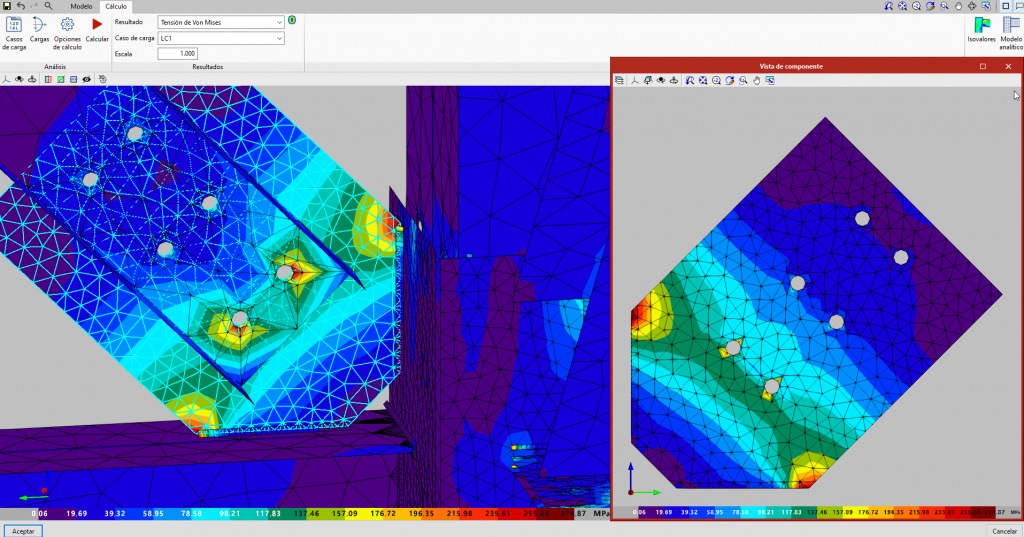Click the save icon in the title bar
Viewport: 1024px width, 537px height.
(x=7, y=6)
